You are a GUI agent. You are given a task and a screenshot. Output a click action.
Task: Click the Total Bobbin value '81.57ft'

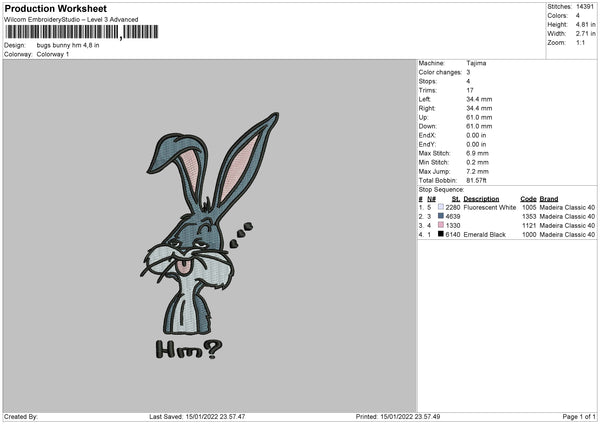click(476, 181)
